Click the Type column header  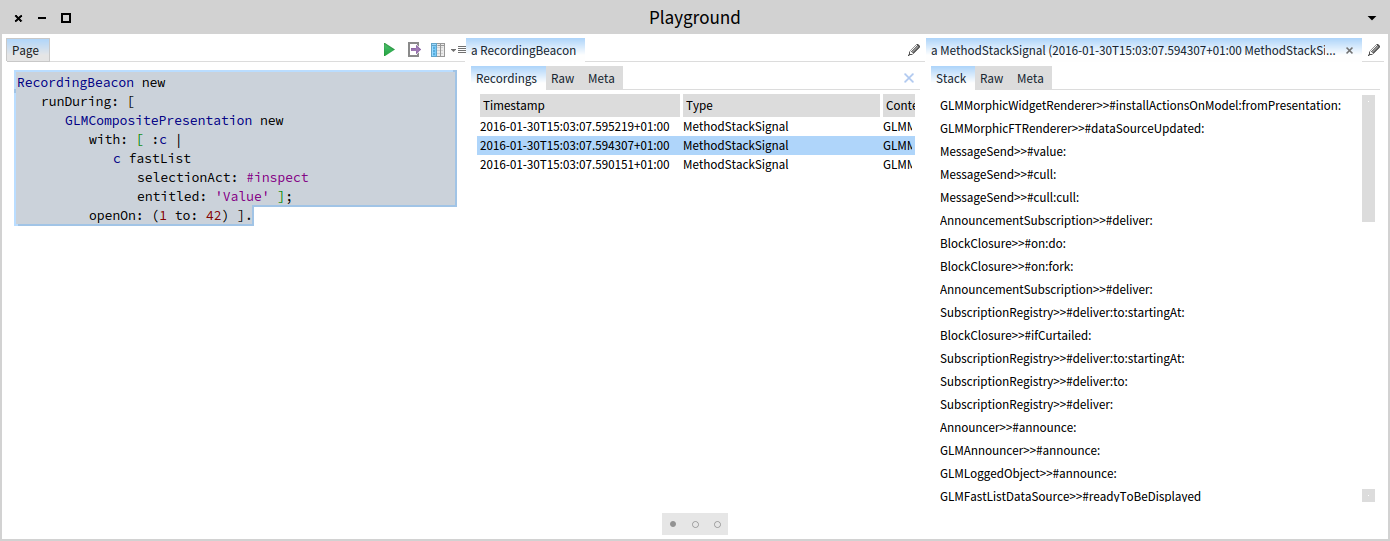(x=780, y=105)
